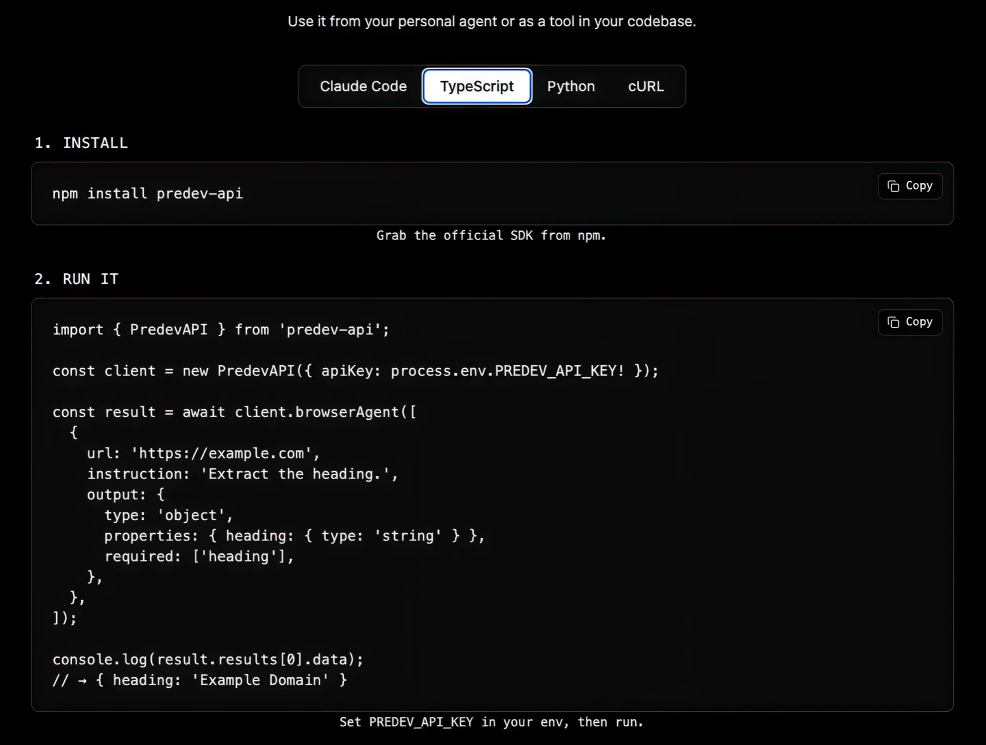This screenshot has width=986, height=745.
Task: Click the url 'https://example.com' line
Action: pyautogui.click(x=203, y=453)
